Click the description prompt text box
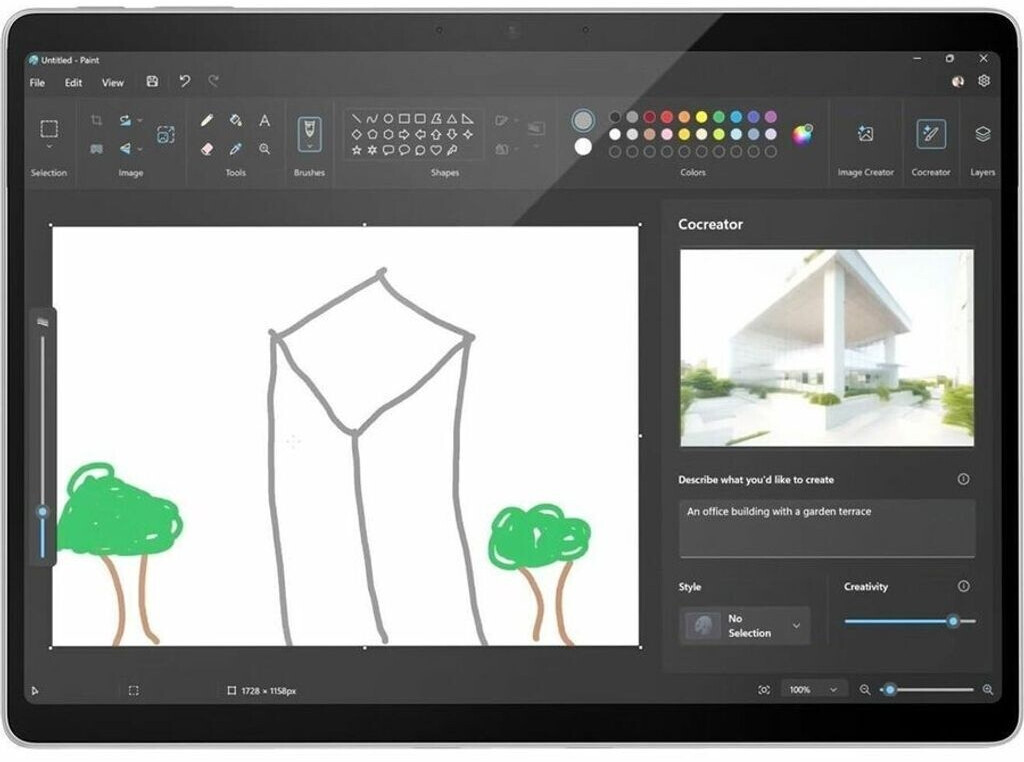1024x762 pixels. 826,528
